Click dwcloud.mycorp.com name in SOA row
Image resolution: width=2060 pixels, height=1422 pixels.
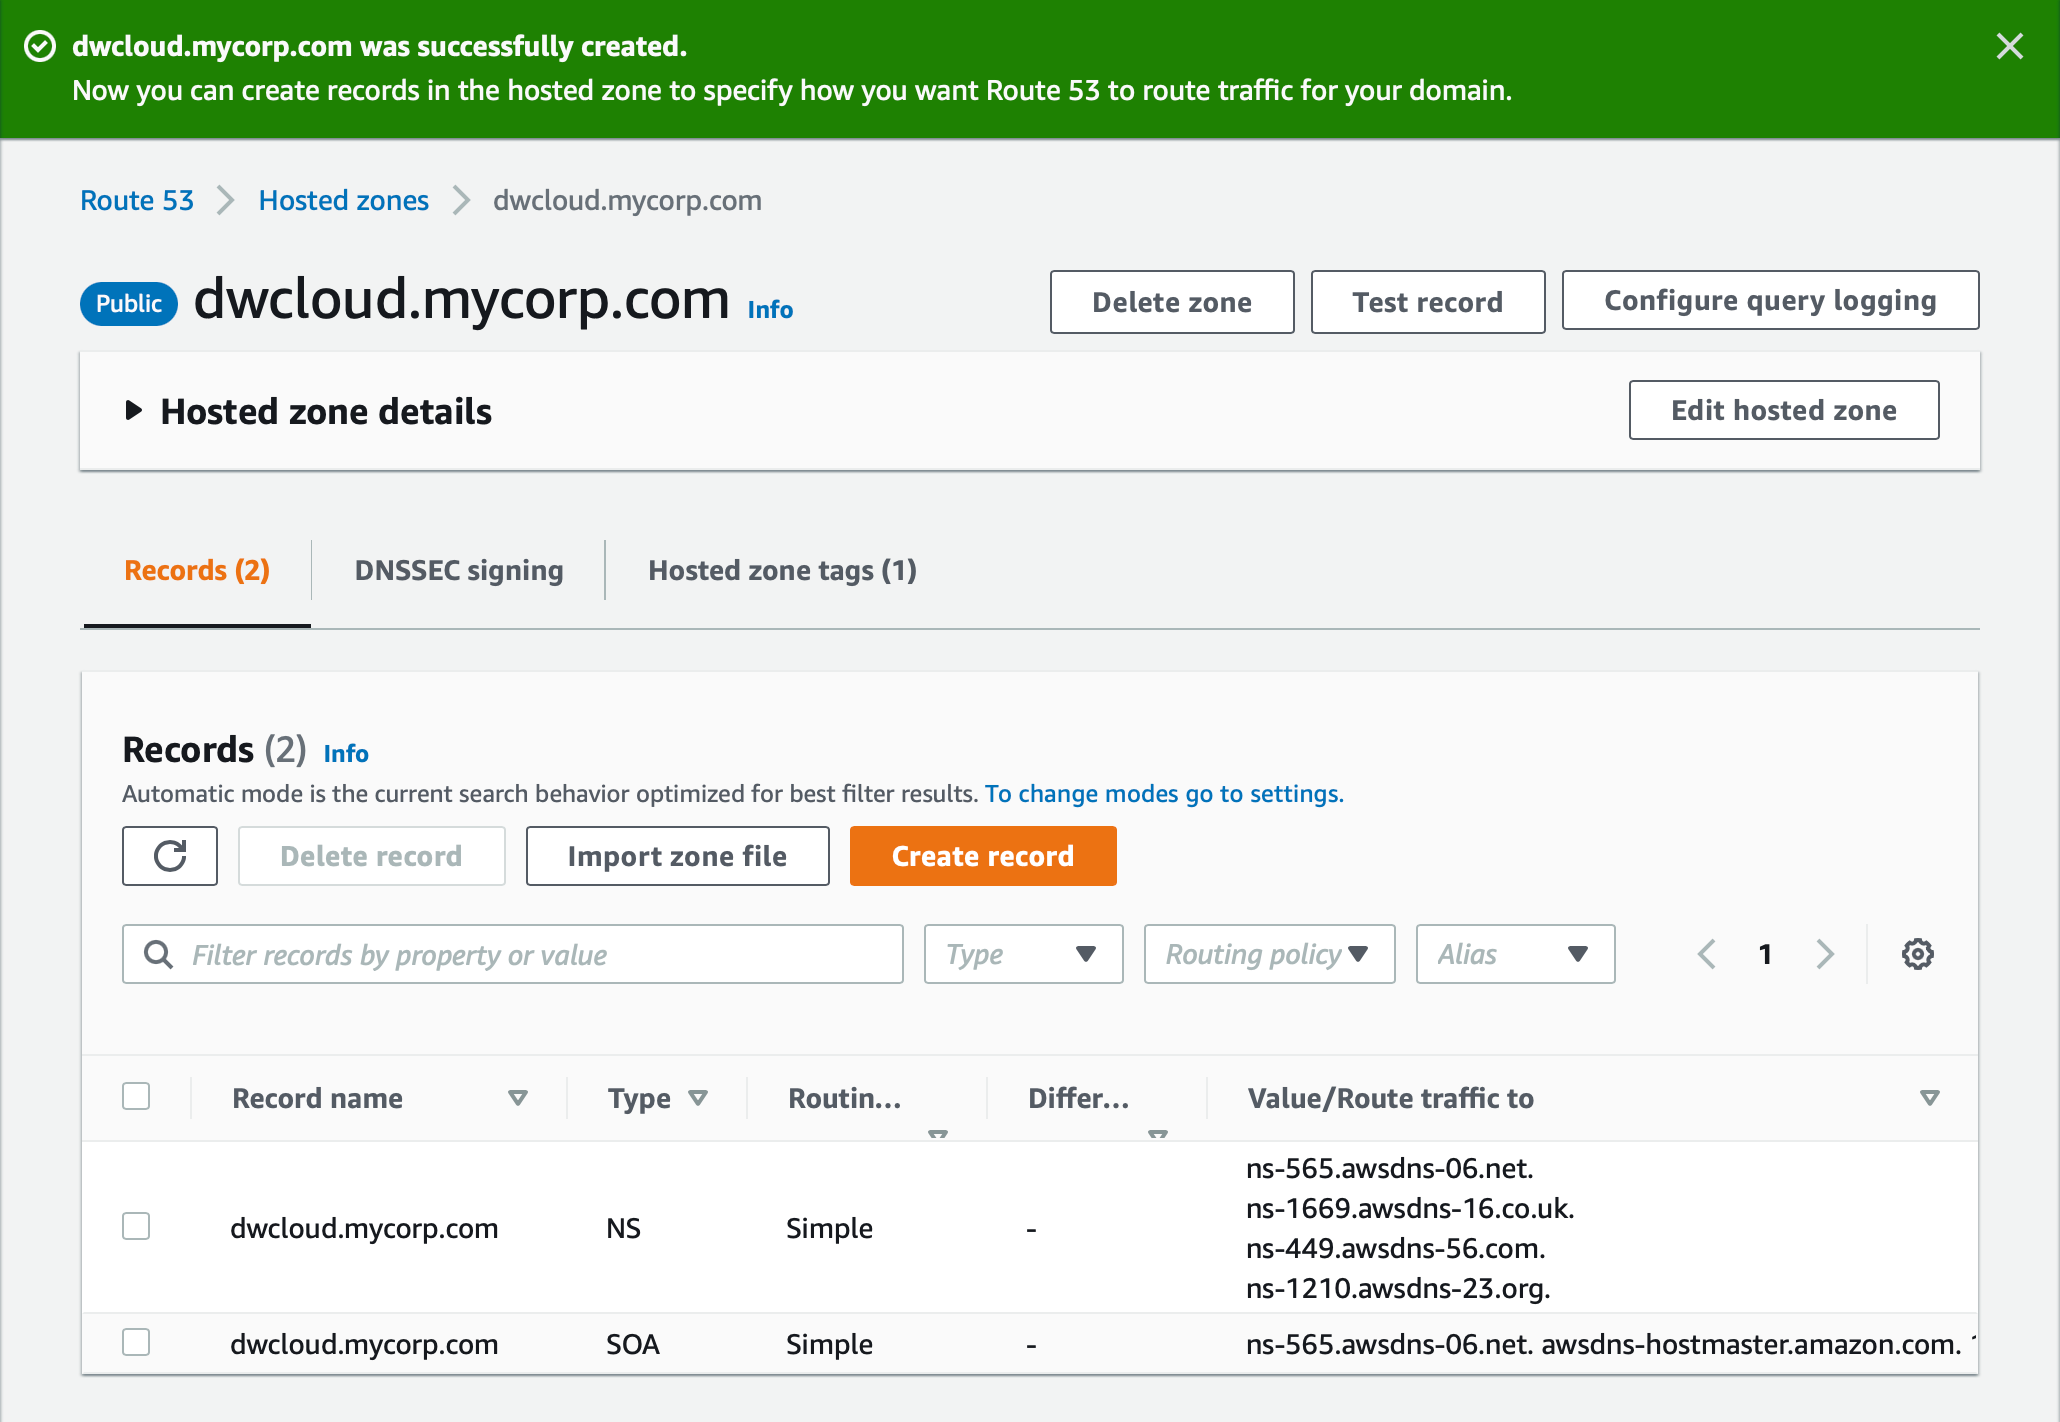(x=364, y=1344)
